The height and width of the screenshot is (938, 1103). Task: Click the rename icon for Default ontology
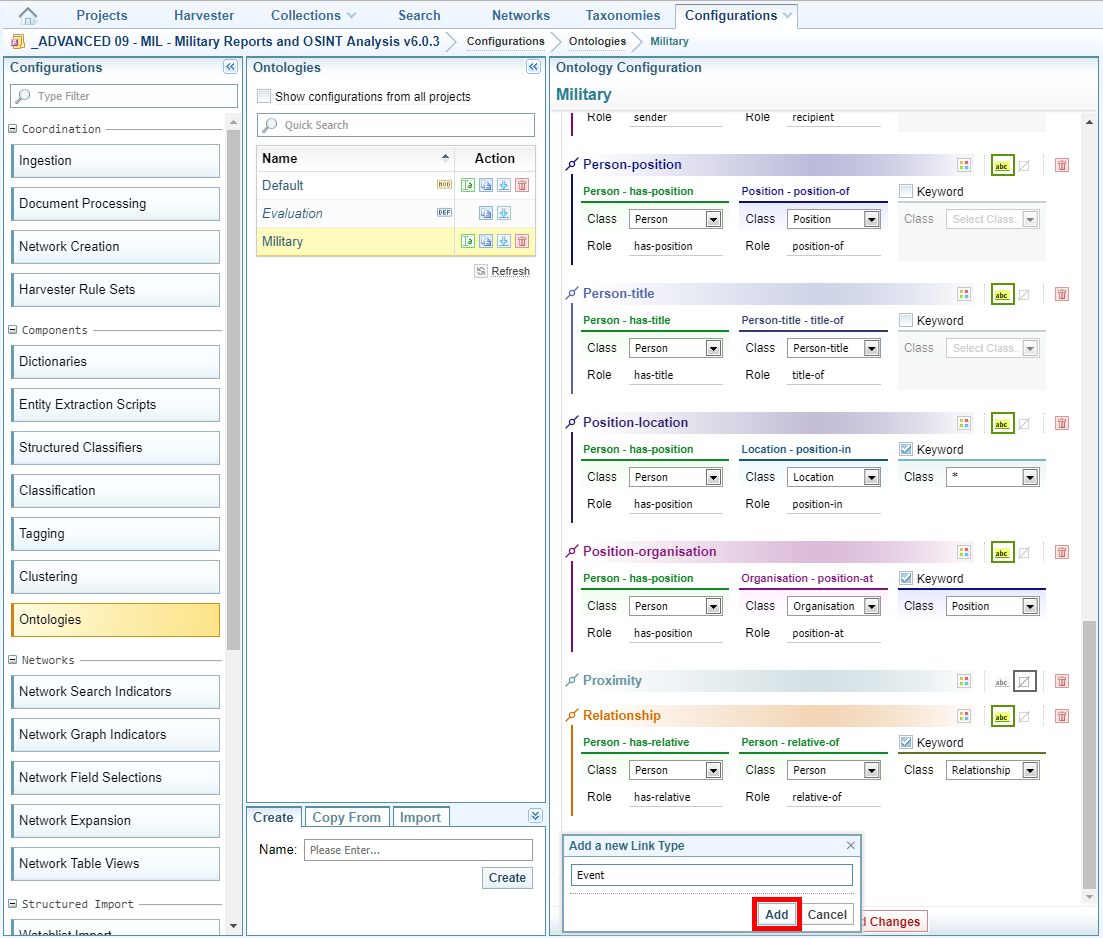[468, 185]
